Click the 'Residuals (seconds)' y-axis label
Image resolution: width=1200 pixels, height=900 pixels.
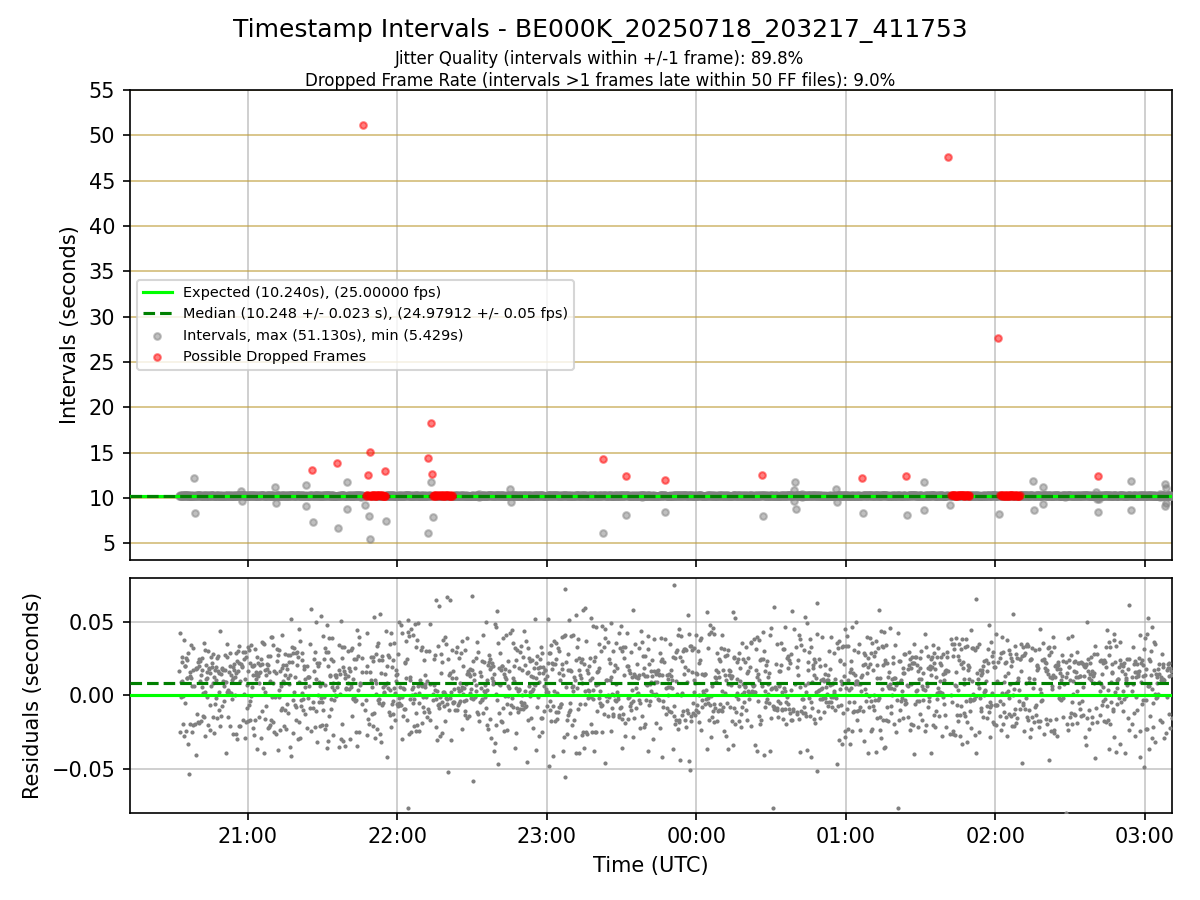click(x=31, y=696)
